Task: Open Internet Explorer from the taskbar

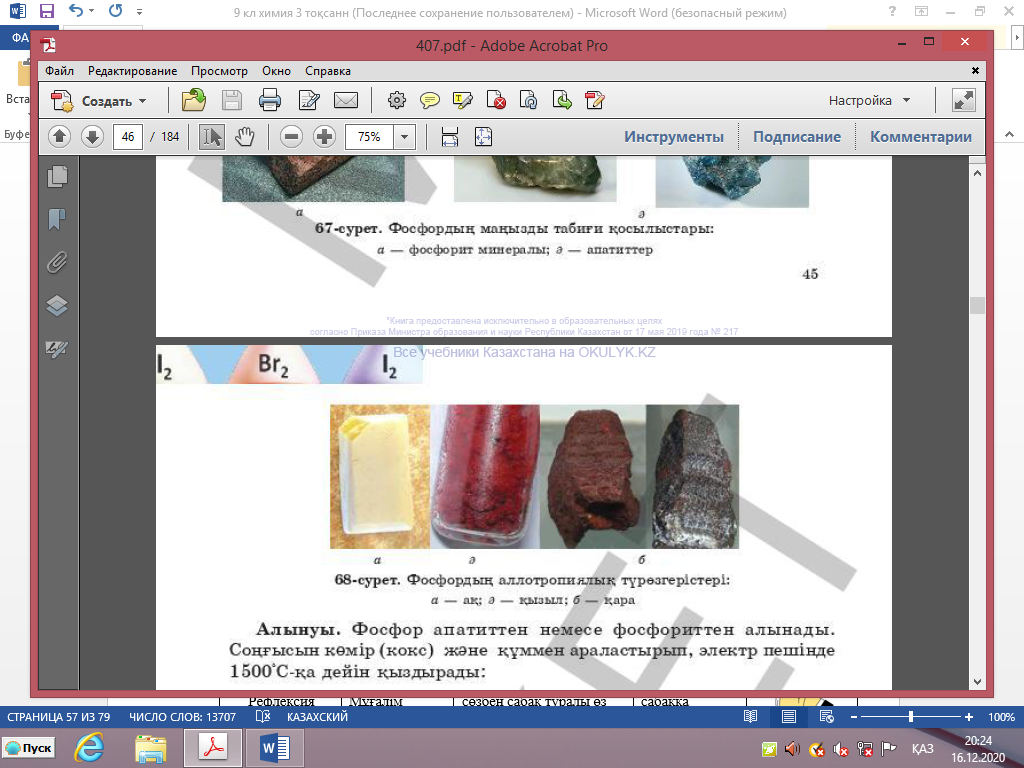Action: [89, 748]
